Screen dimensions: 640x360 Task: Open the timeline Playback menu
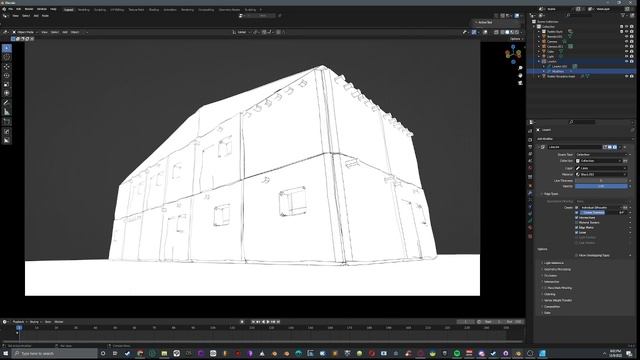(x=18, y=322)
